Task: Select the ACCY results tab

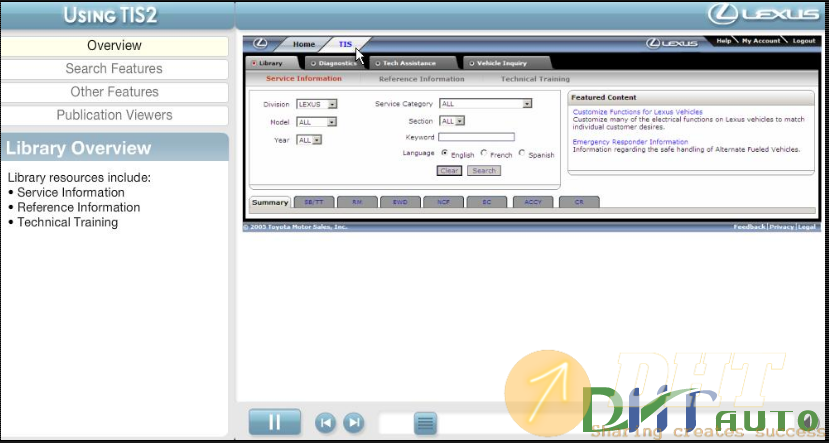Action: click(x=533, y=202)
